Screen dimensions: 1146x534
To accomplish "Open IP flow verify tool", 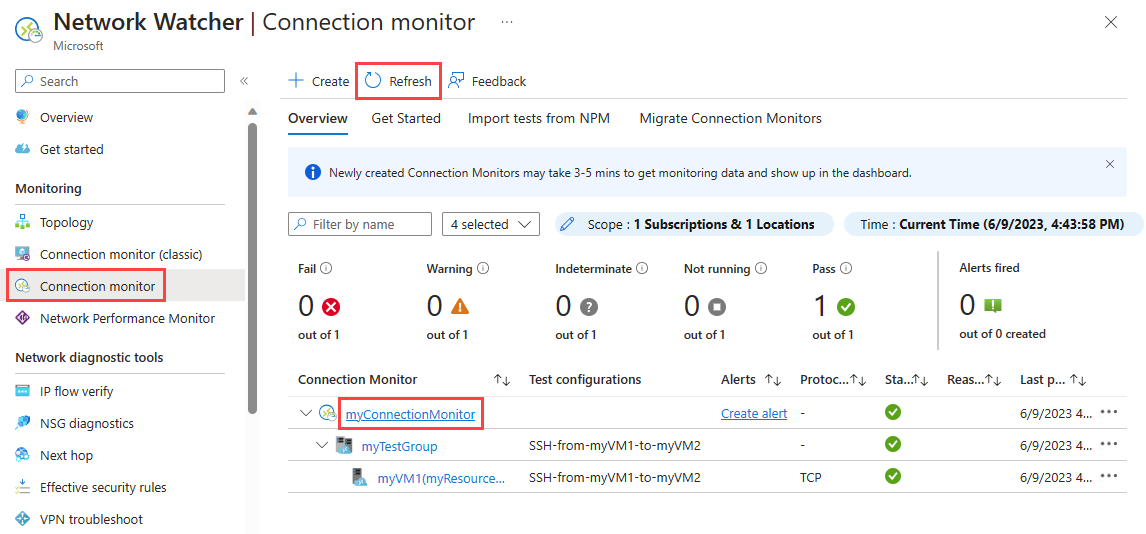I will pos(76,391).
